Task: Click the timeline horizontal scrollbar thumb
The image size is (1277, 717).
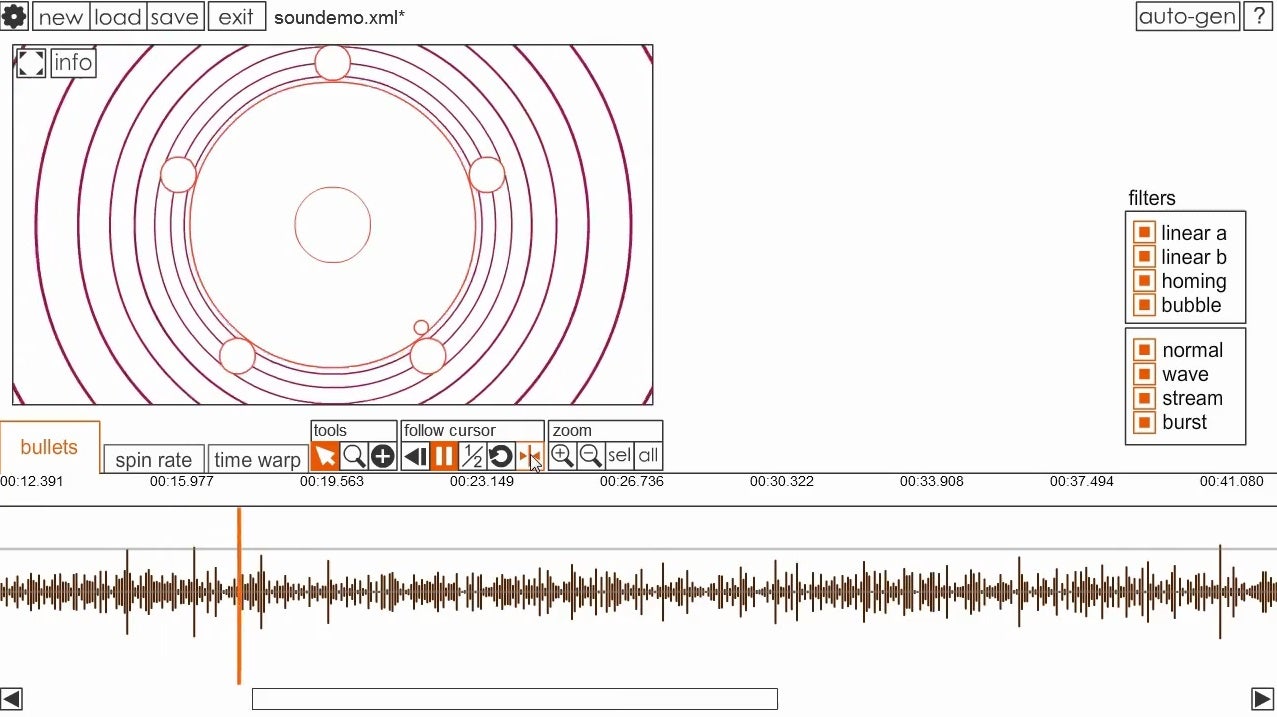Action: pyautogui.click(x=514, y=698)
